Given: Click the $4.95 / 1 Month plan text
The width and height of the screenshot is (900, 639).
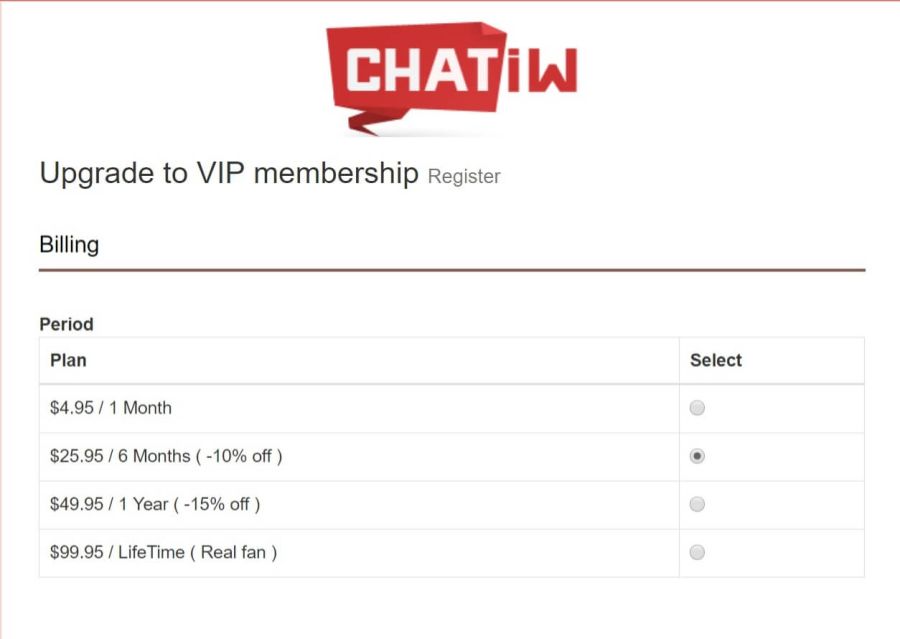Looking at the screenshot, I should 111,407.
